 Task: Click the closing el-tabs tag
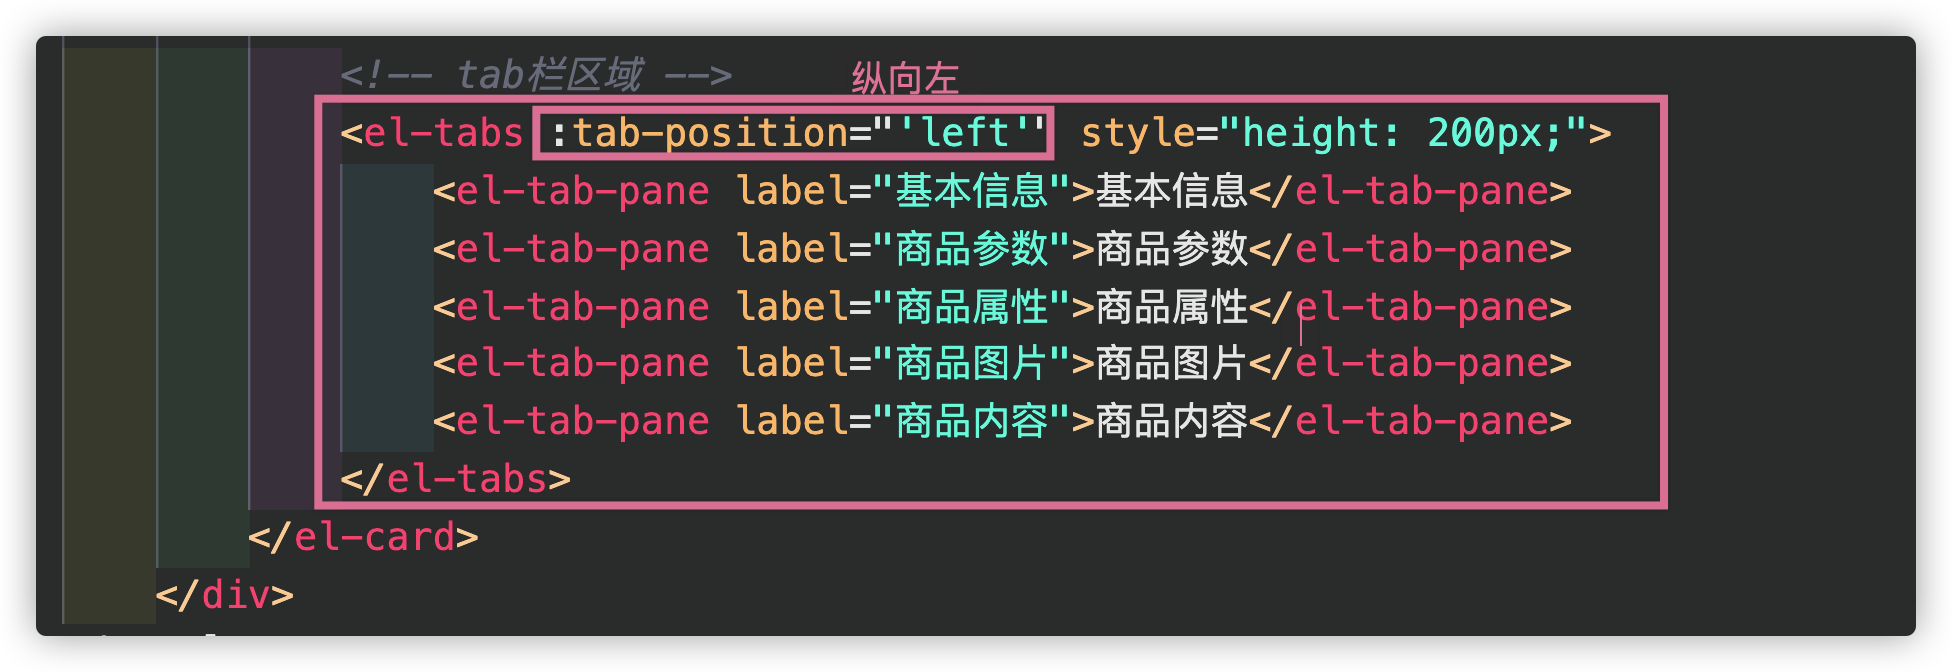(x=455, y=479)
